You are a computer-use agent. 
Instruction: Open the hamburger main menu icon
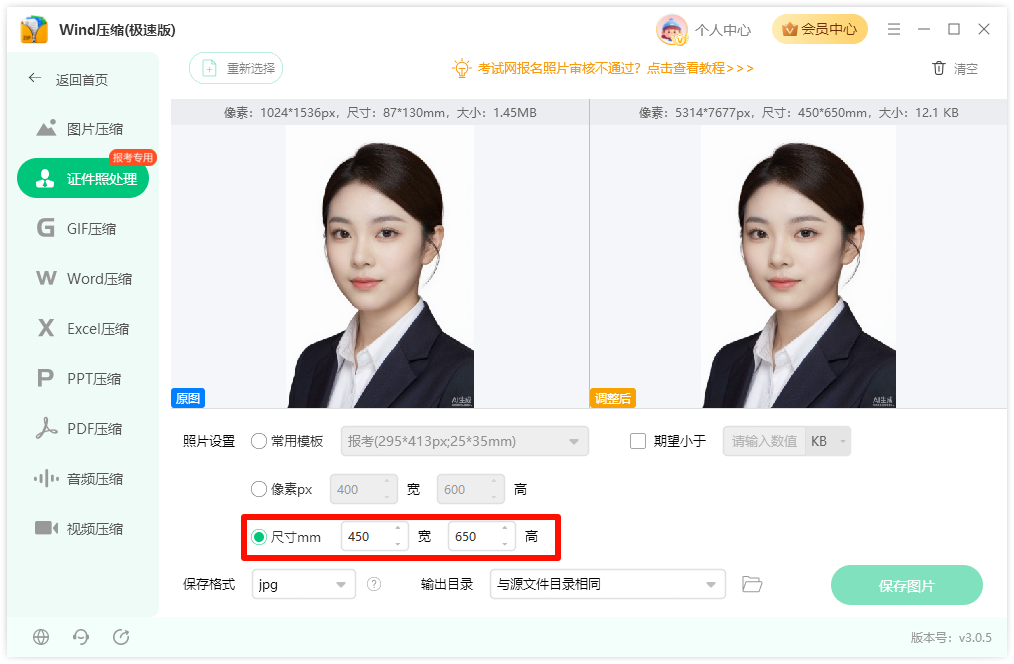coord(894,29)
